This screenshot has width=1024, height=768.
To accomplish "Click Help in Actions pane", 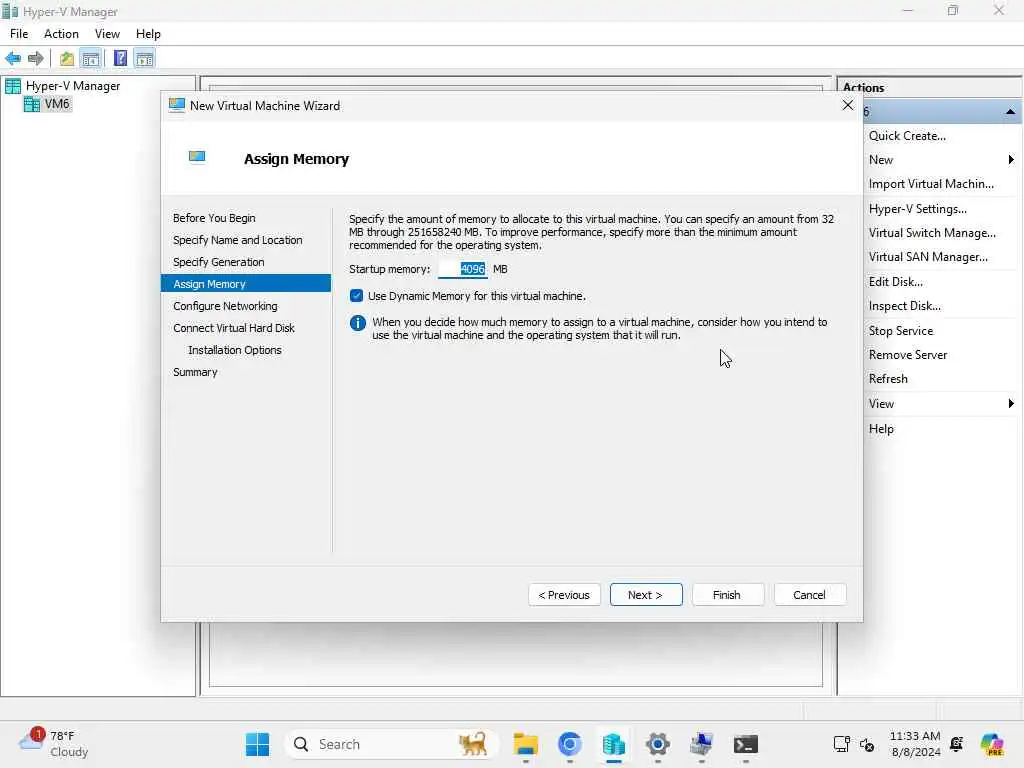I will click(881, 429).
